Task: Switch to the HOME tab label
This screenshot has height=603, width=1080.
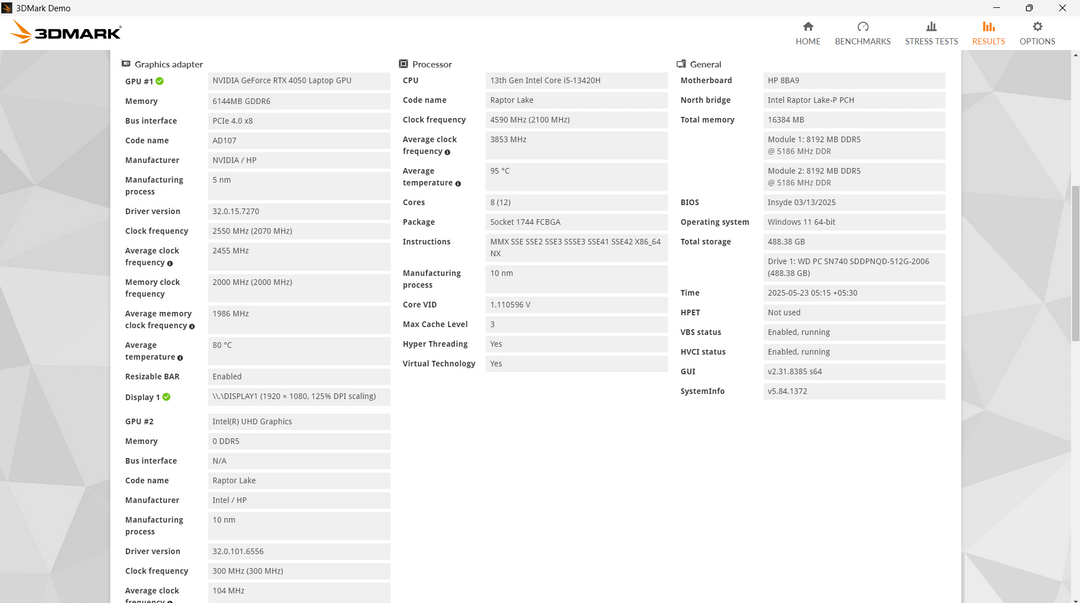Action: click(808, 41)
